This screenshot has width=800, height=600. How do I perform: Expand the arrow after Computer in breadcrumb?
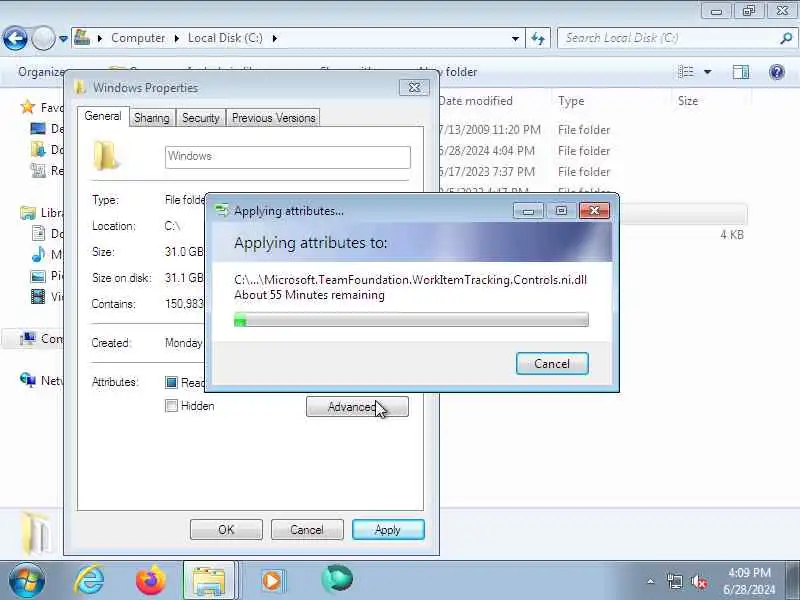point(177,38)
